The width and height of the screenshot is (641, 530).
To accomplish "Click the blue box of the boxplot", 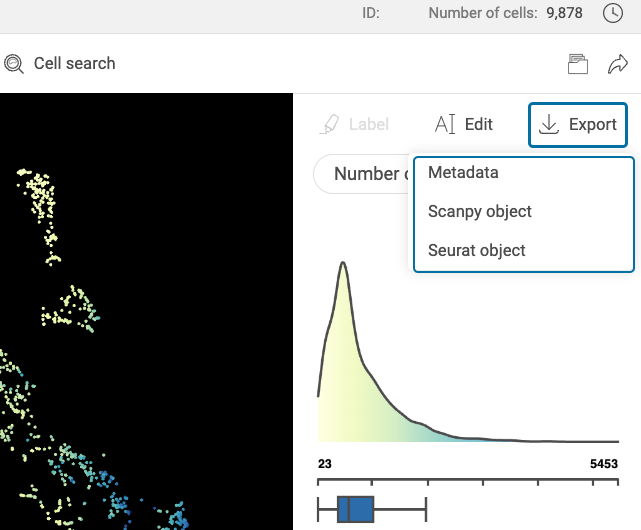I will [x=355, y=509].
